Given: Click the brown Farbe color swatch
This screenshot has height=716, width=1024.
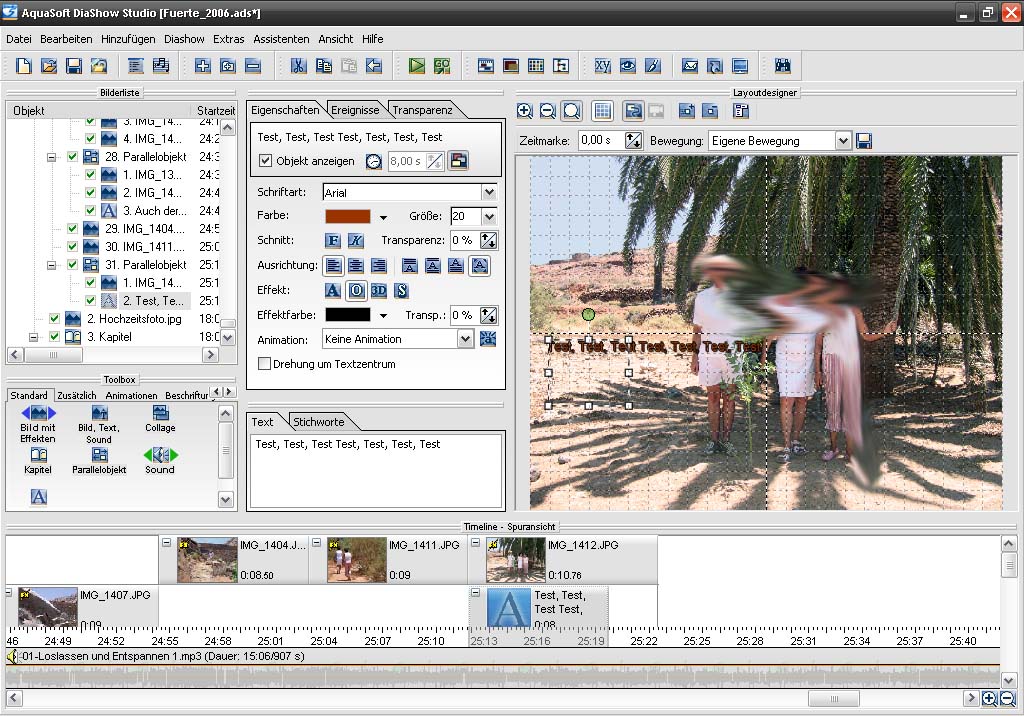Looking at the screenshot, I should [x=347, y=217].
